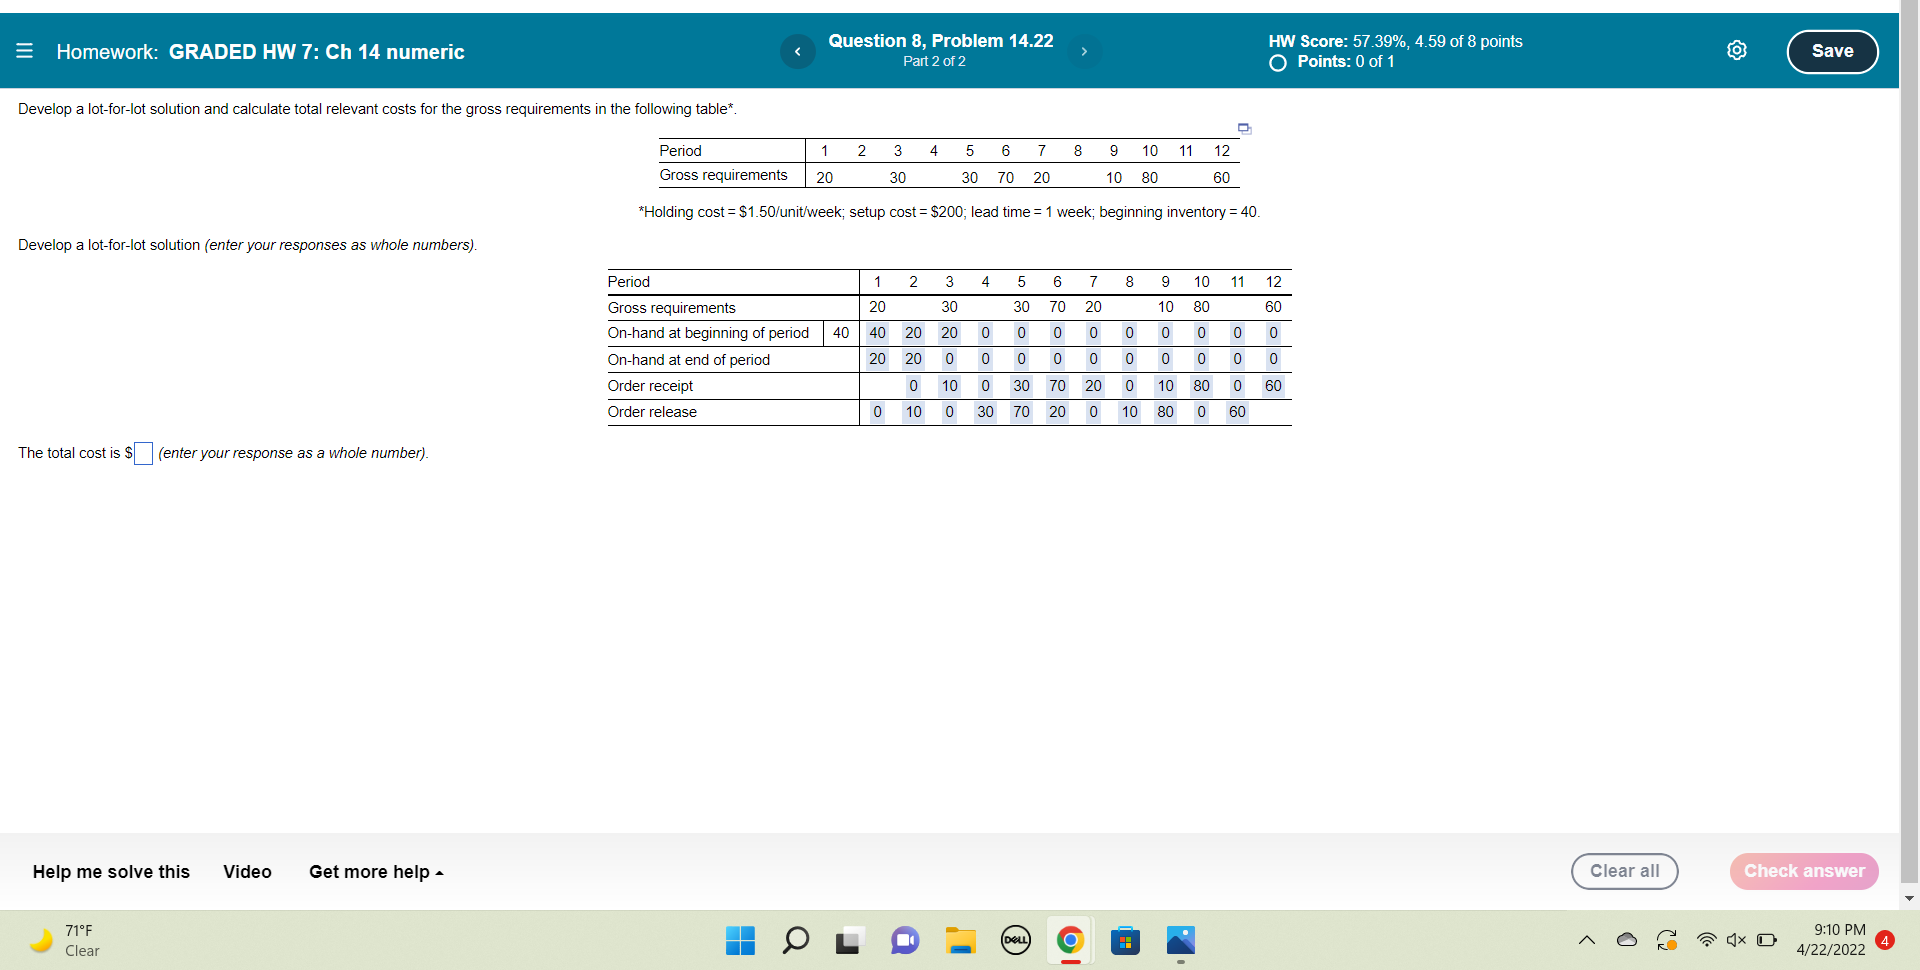The image size is (1920, 970).
Task: Expand the Get more help dropdown
Action: [375, 872]
